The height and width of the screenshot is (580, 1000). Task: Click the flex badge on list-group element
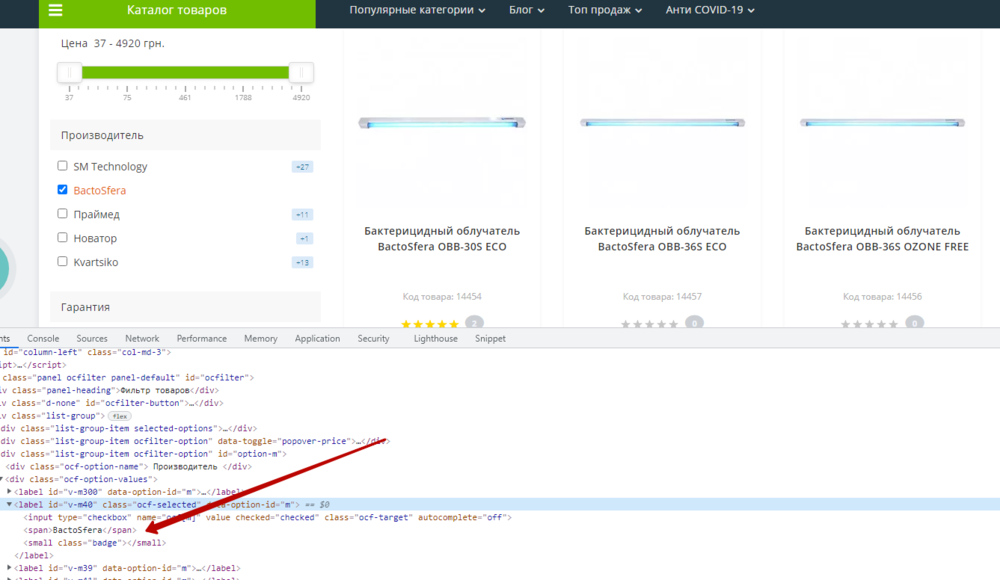[x=120, y=415]
